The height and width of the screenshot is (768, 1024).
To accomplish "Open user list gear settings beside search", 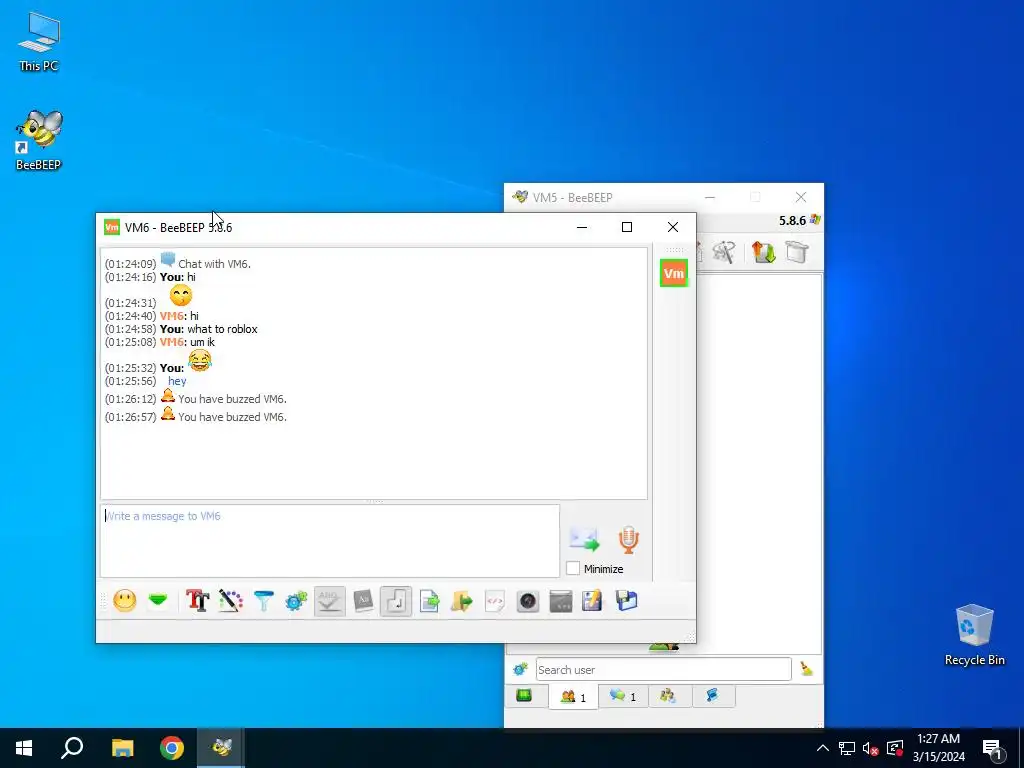I will tap(520, 669).
